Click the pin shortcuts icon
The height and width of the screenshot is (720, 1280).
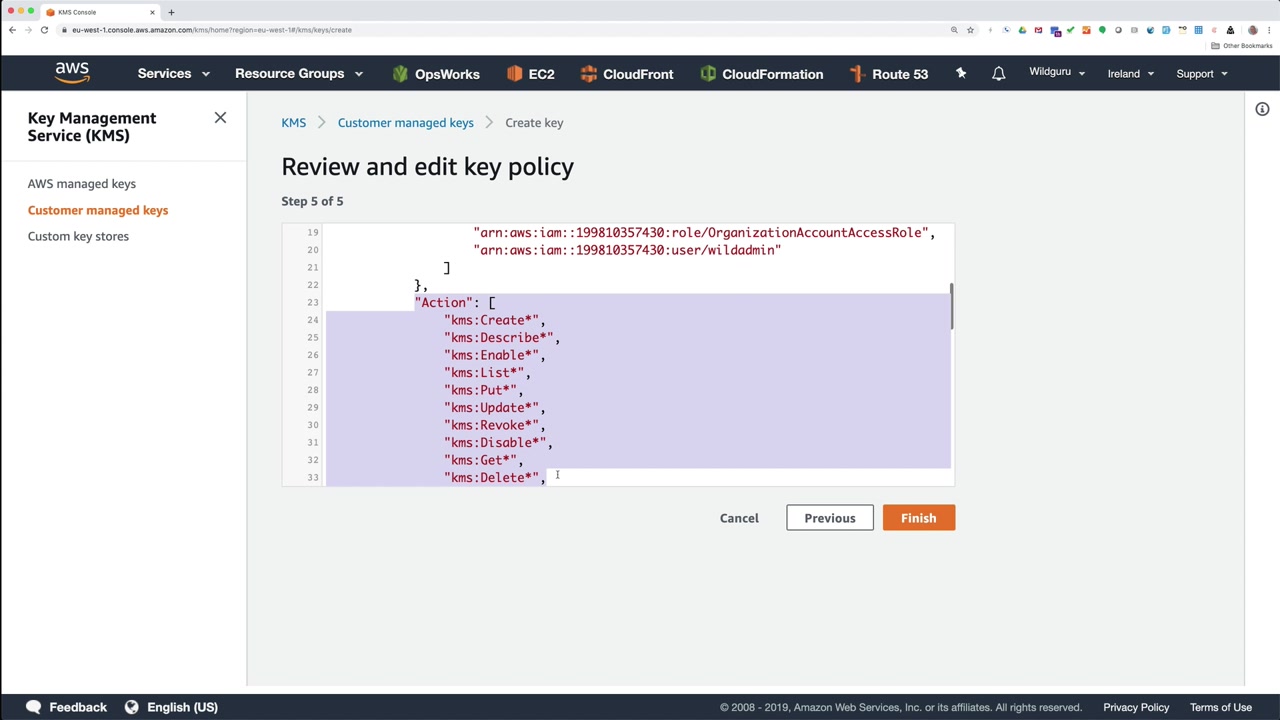point(961,73)
